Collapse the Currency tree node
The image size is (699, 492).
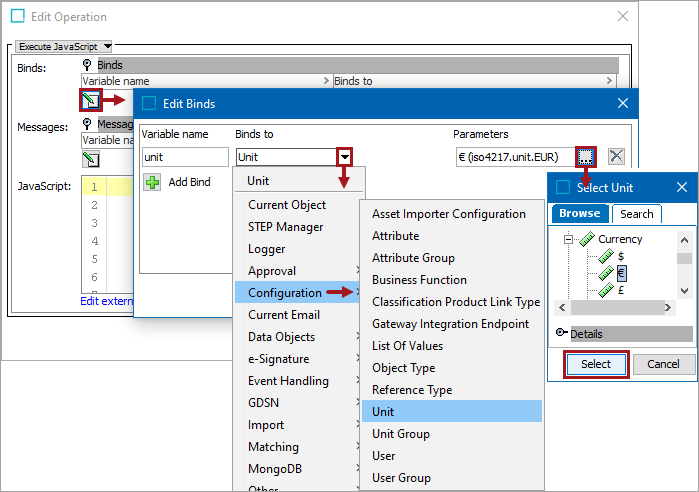click(567, 240)
